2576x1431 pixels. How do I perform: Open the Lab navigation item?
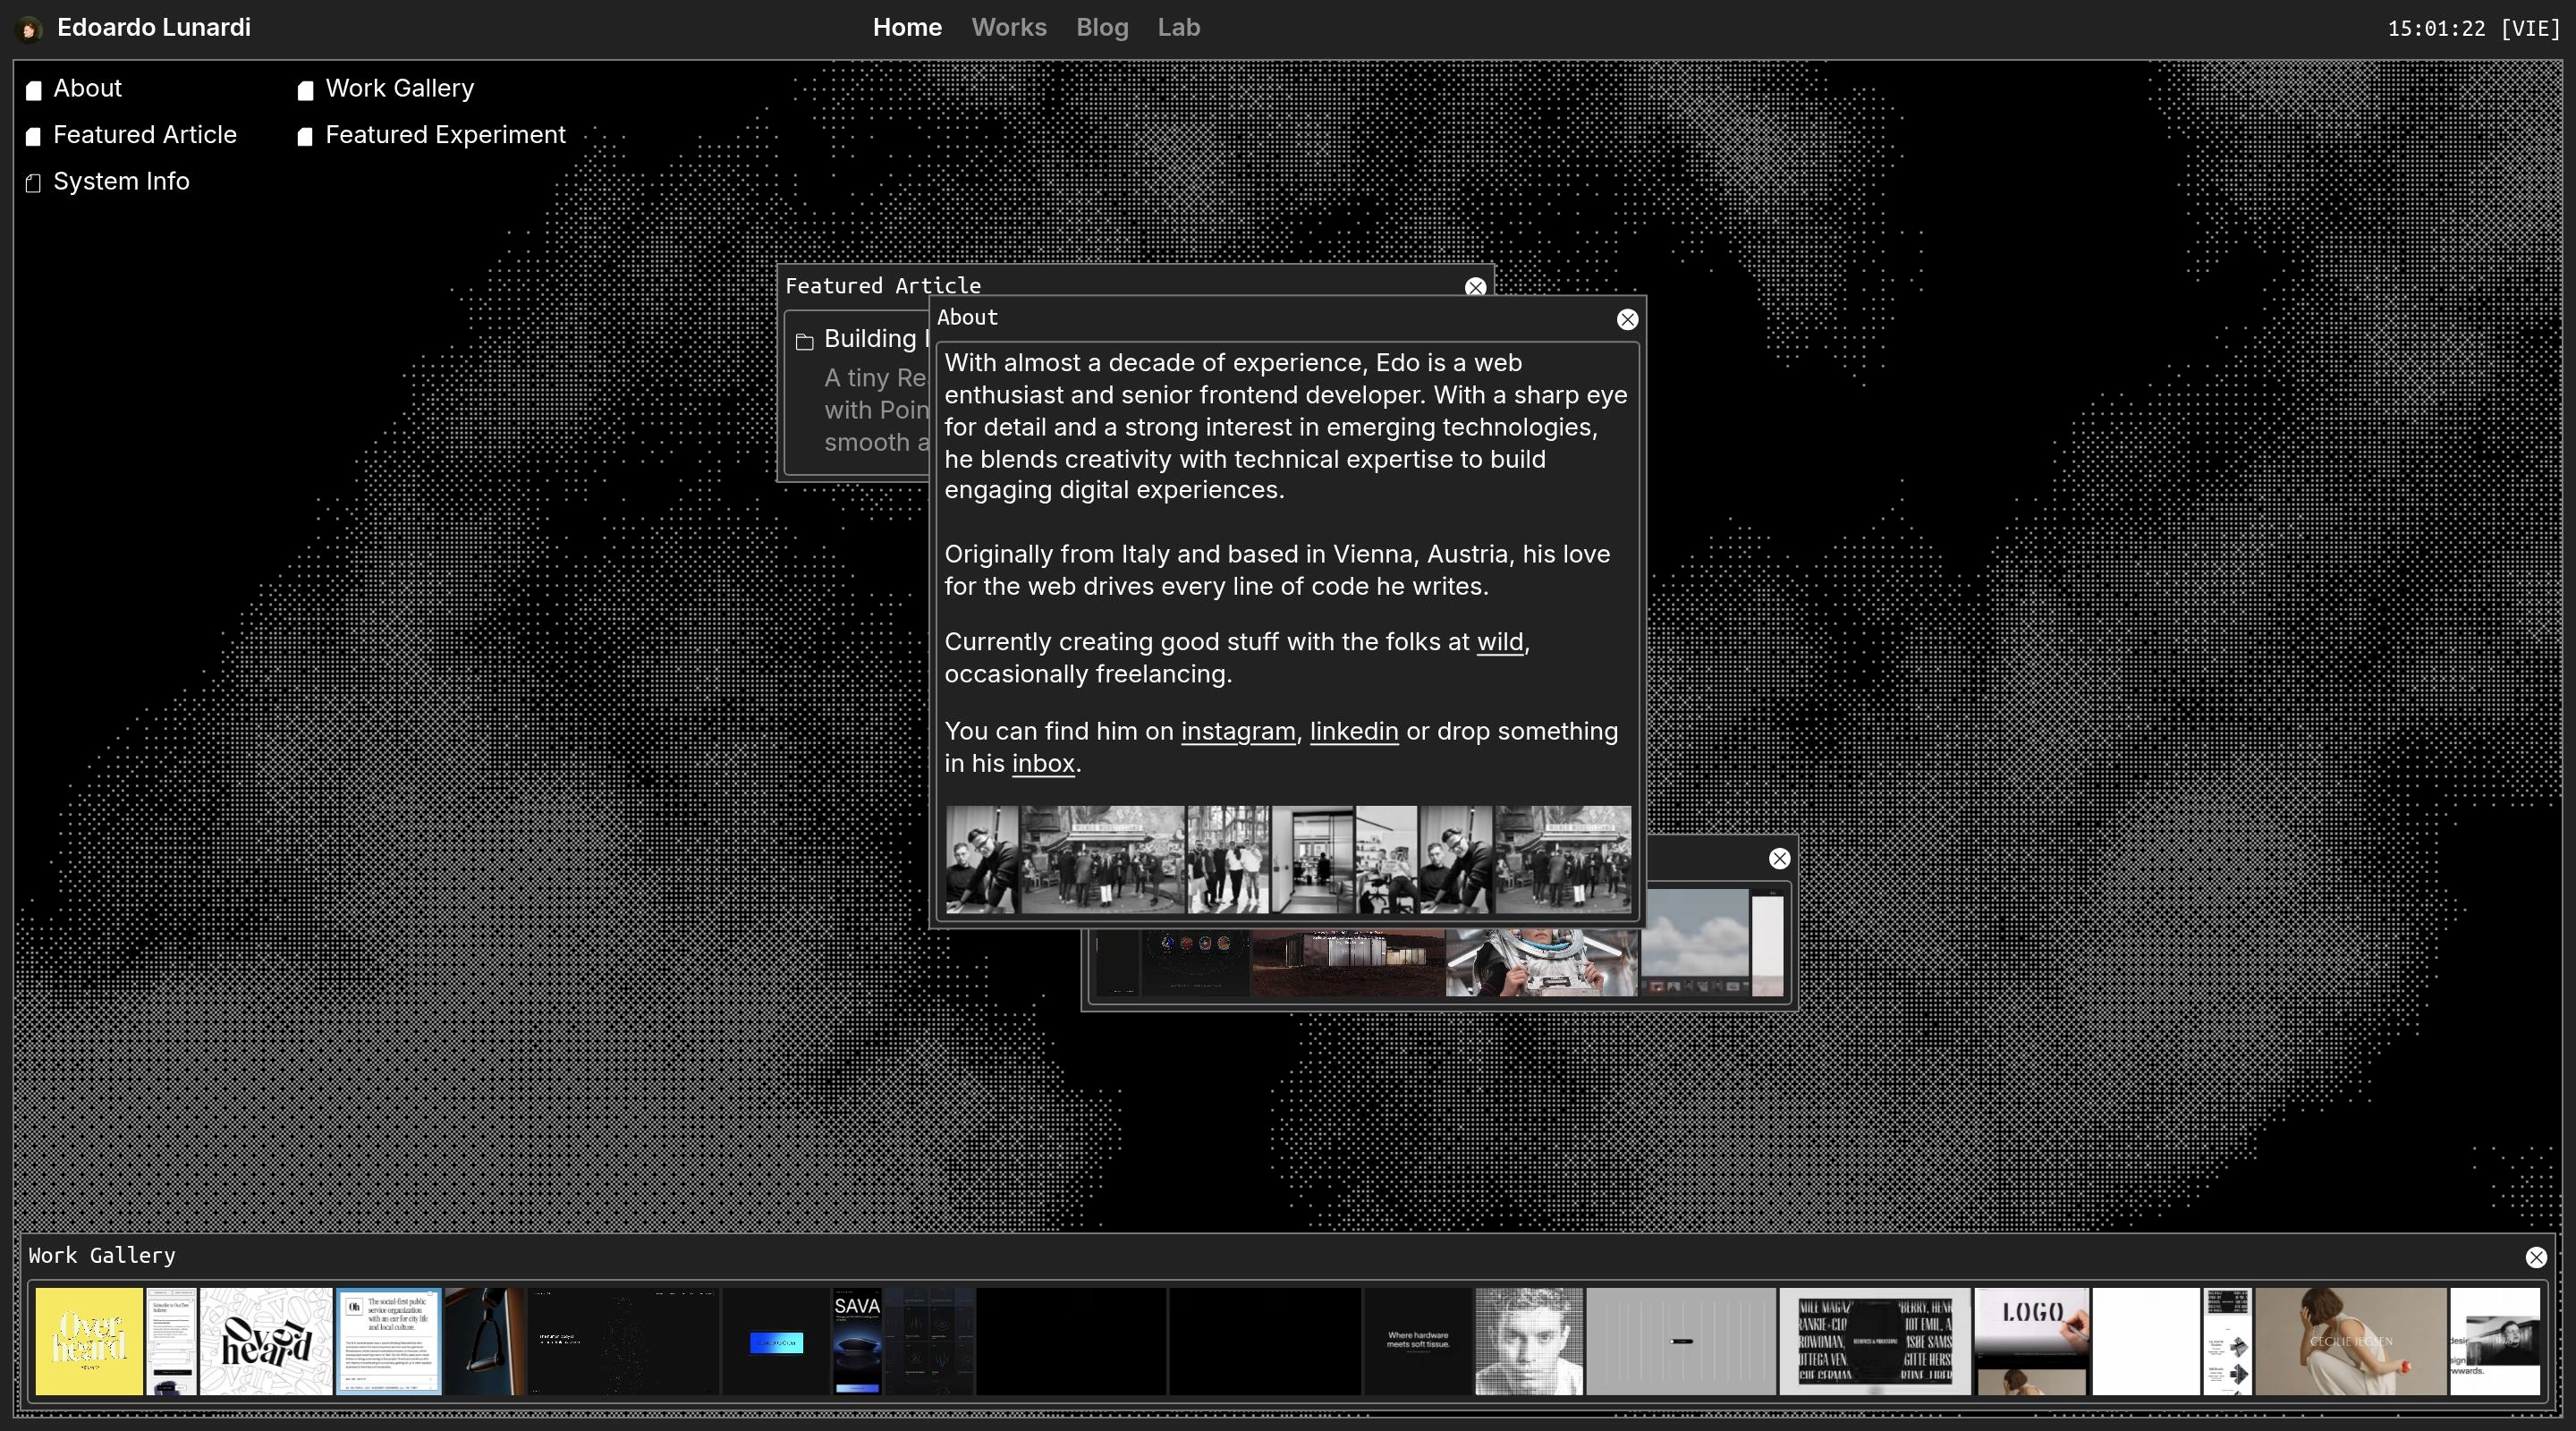tap(1178, 28)
